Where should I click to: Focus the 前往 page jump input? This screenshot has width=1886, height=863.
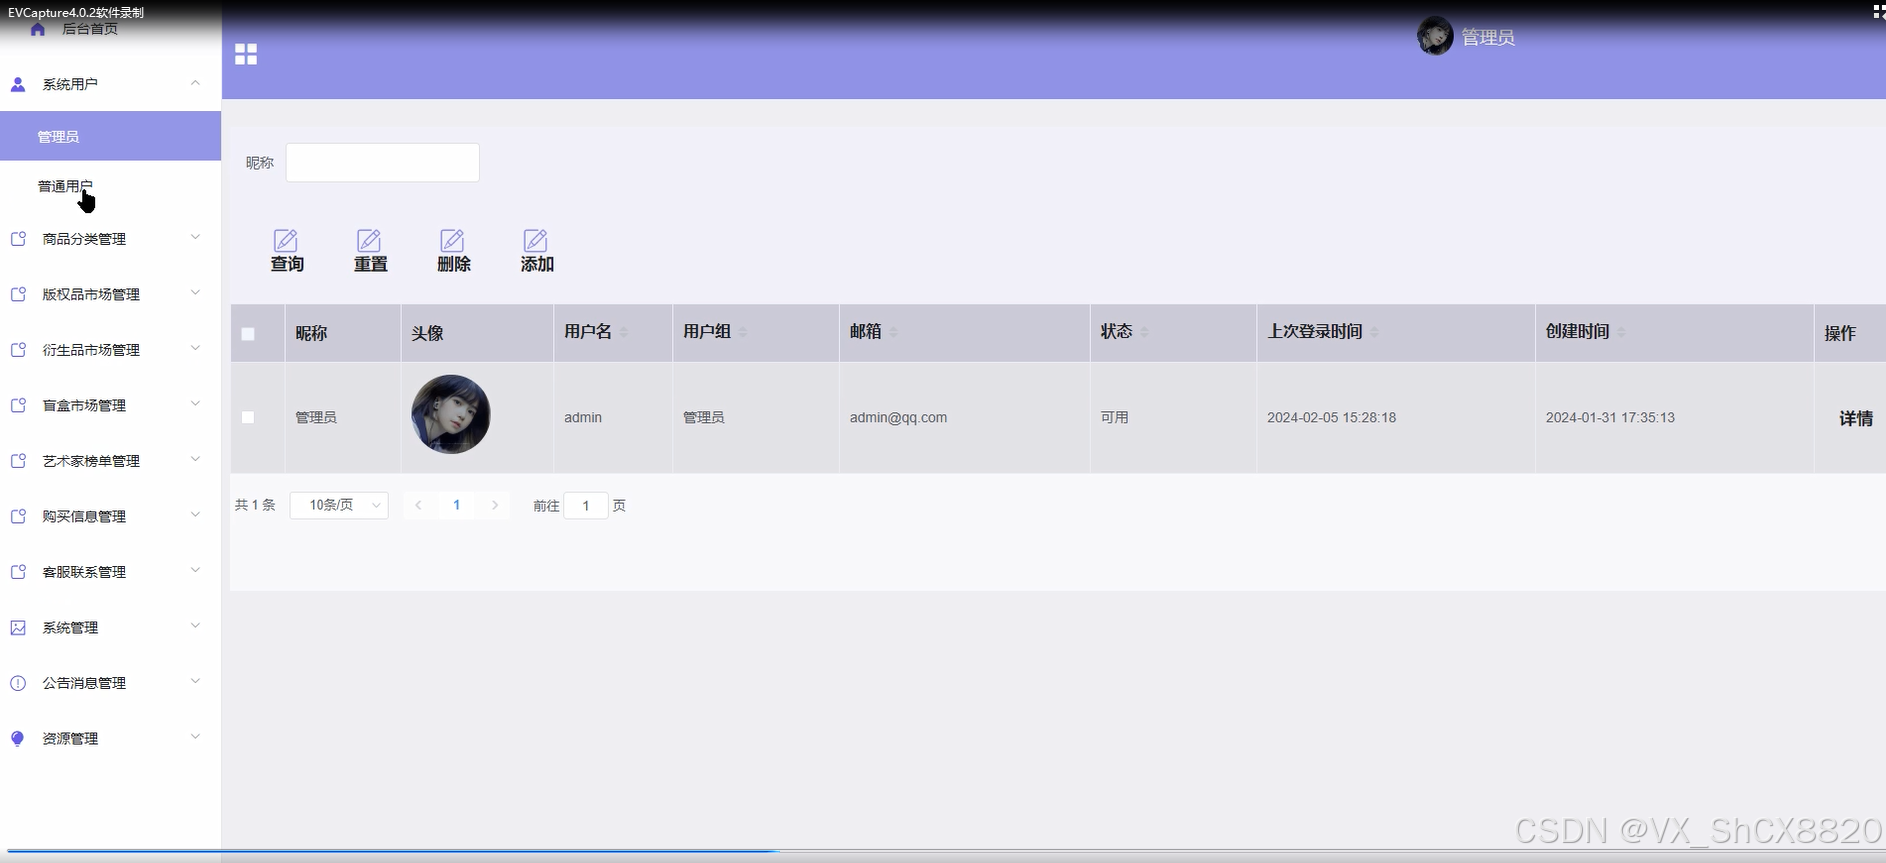pos(586,505)
